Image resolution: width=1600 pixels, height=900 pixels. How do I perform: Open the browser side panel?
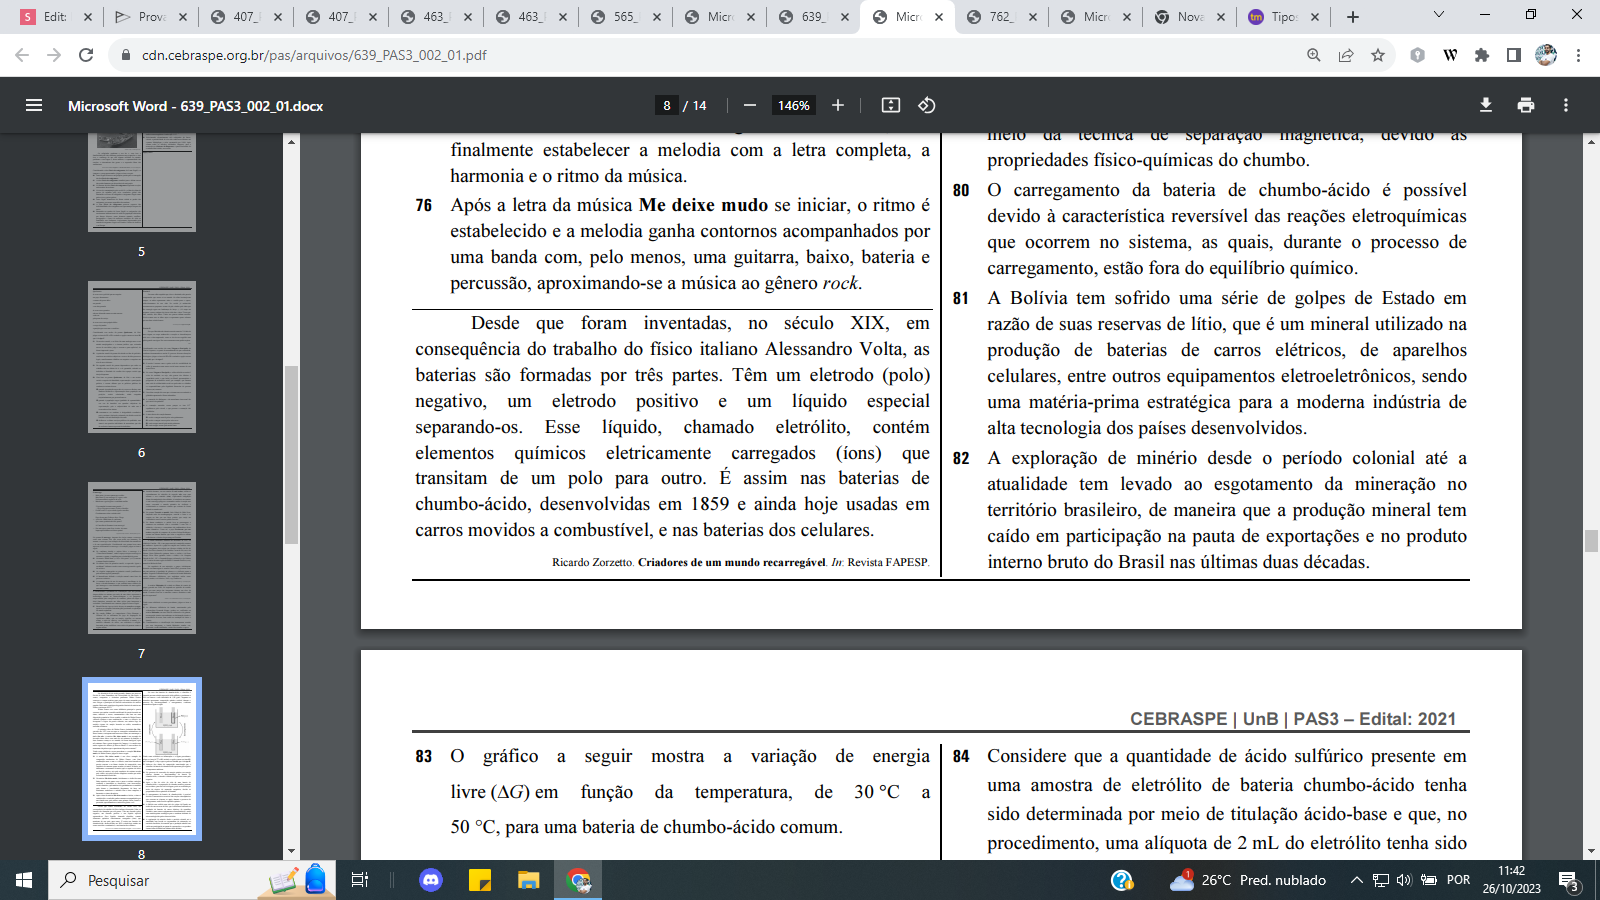click(1514, 55)
